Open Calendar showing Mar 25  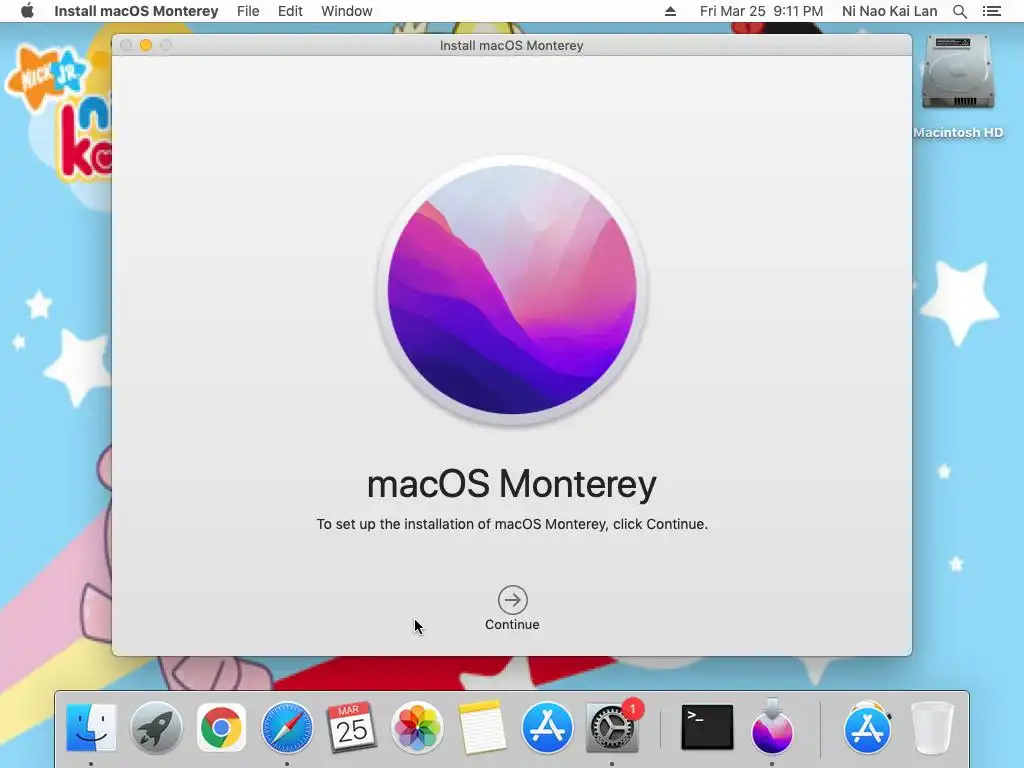[351, 728]
